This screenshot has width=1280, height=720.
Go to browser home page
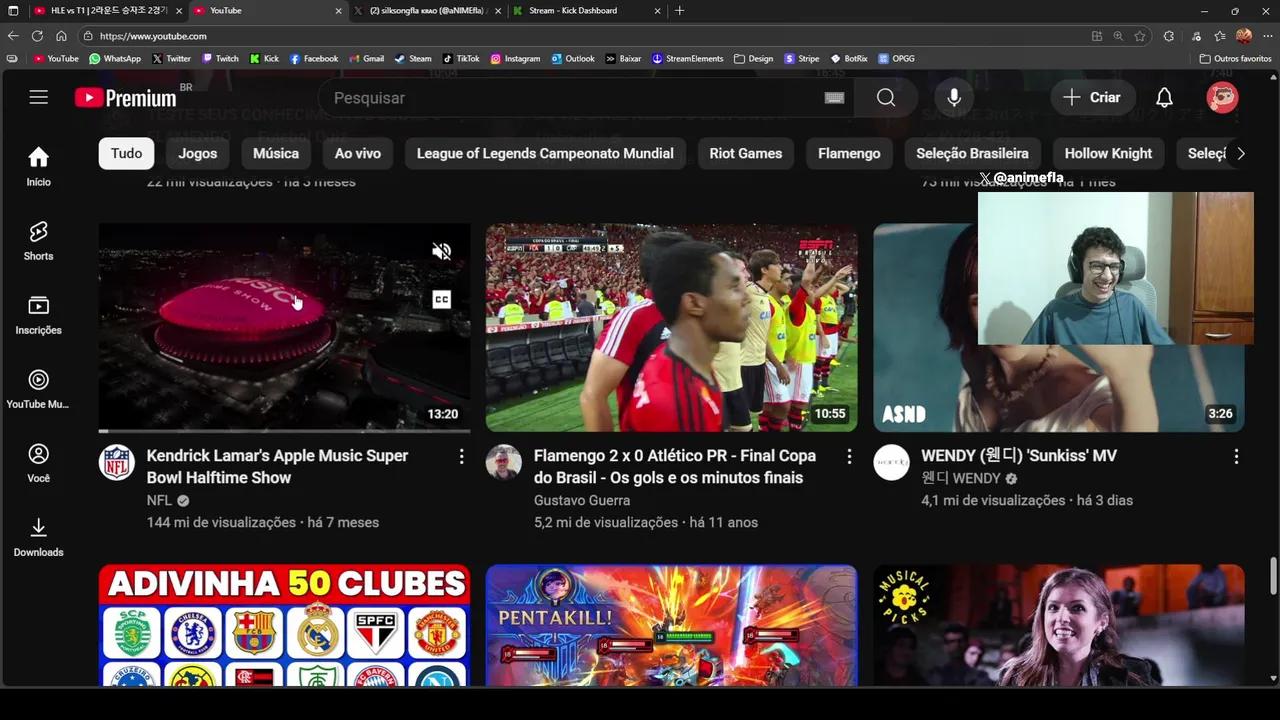pyautogui.click(x=61, y=36)
